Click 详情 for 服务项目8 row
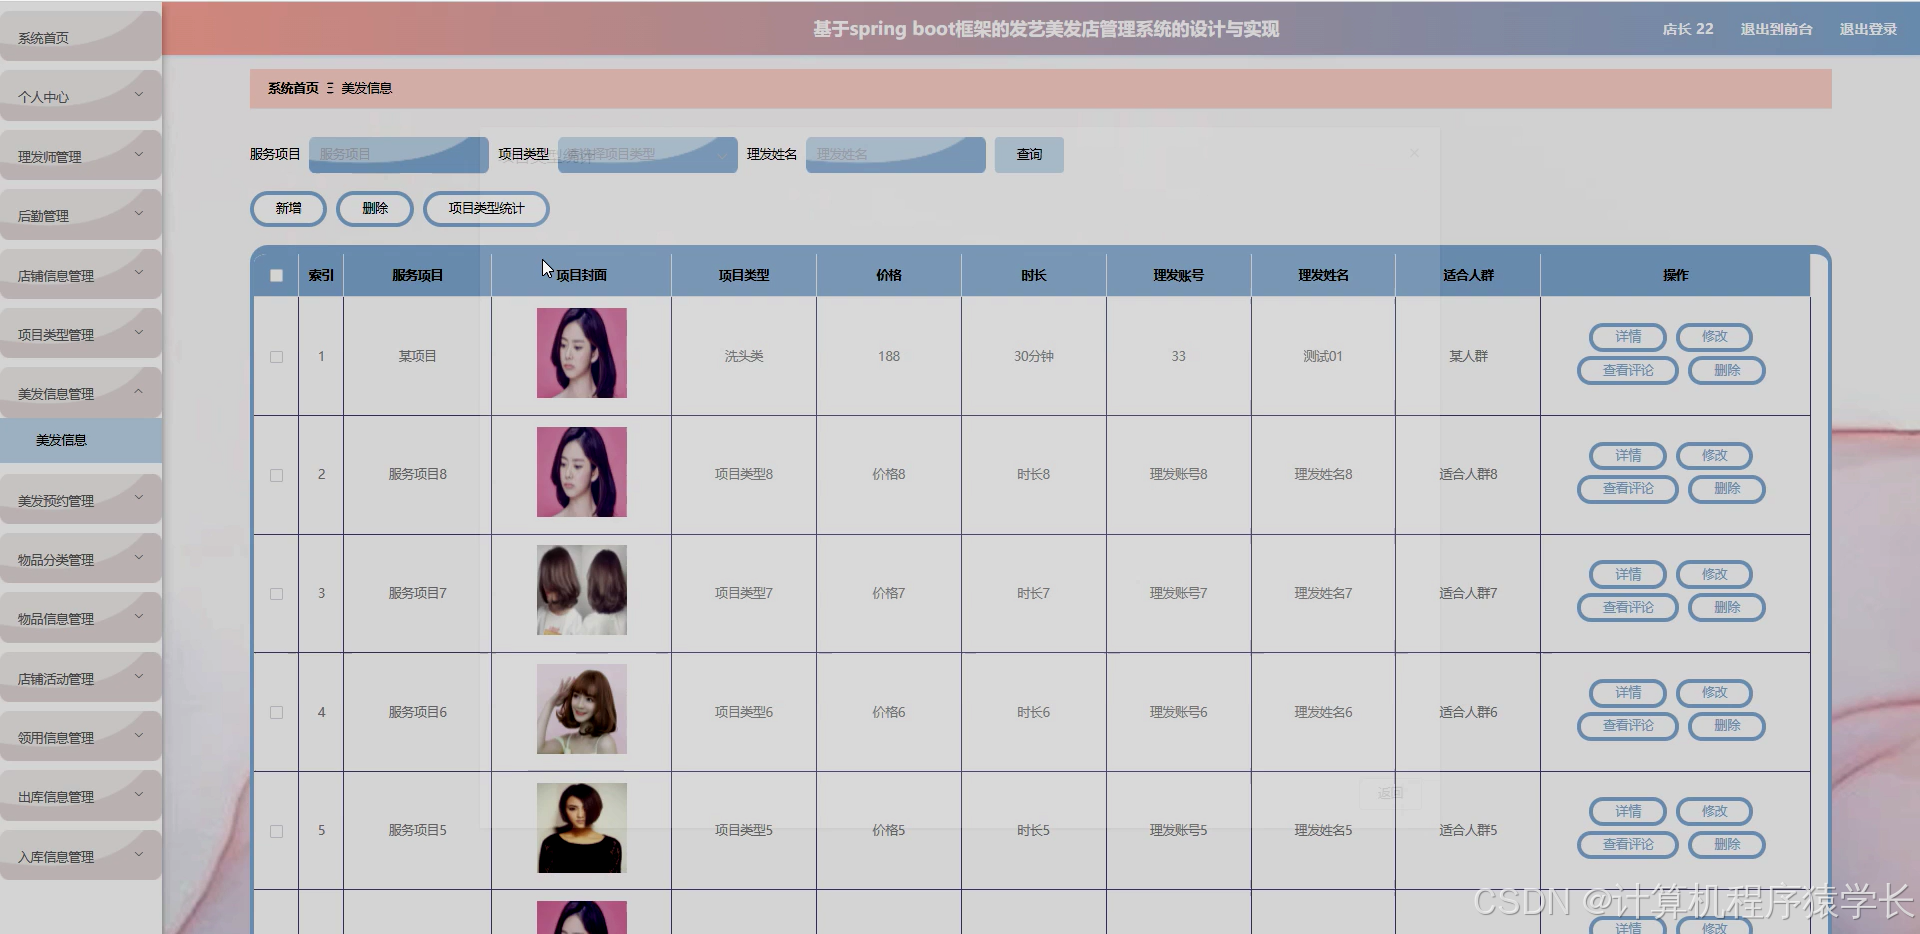This screenshot has width=1920, height=934. point(1628,455)
